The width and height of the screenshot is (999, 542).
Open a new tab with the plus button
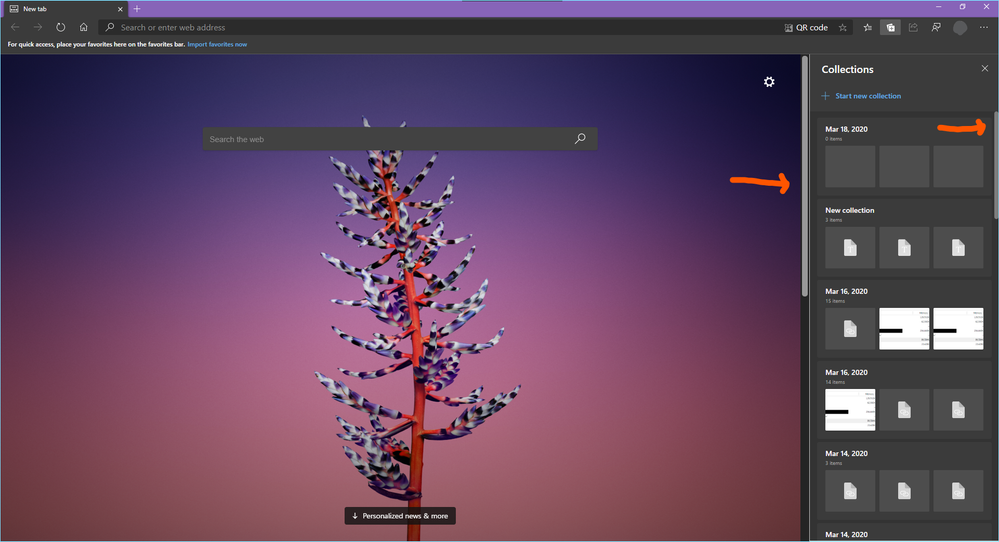pos(137,9)
